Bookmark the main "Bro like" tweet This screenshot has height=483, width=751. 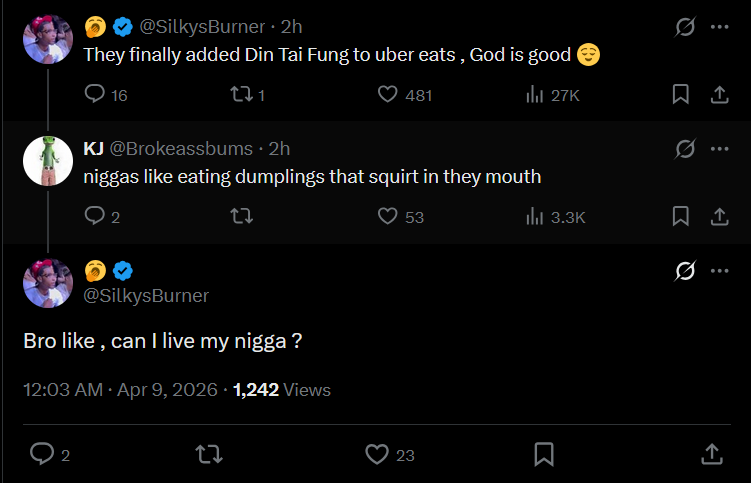click(x=544, y=454)
